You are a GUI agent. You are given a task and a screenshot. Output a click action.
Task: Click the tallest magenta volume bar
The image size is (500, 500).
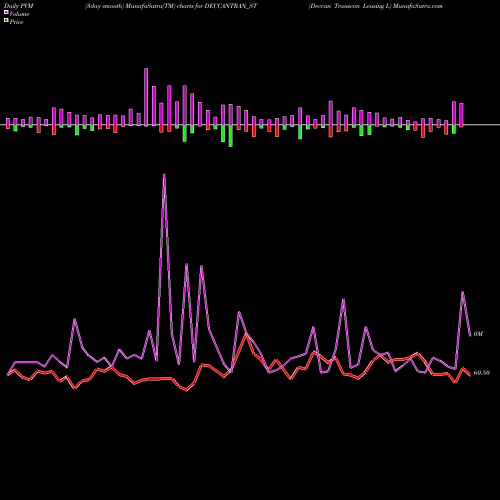[x=146, y=97]
